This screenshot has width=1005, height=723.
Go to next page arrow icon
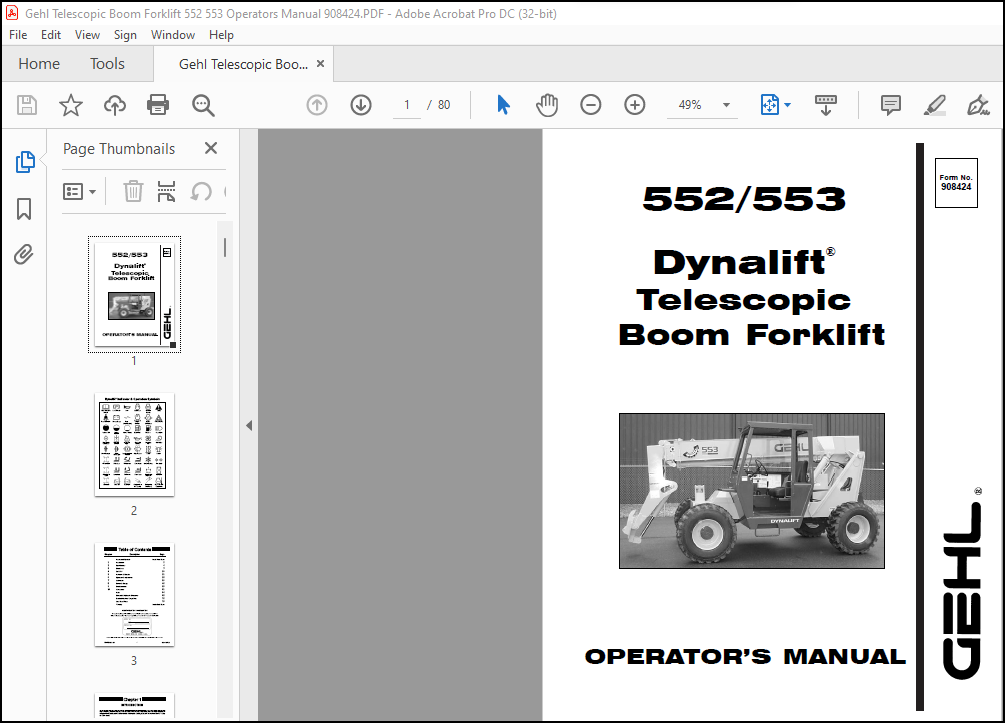(x=361, y=105)
